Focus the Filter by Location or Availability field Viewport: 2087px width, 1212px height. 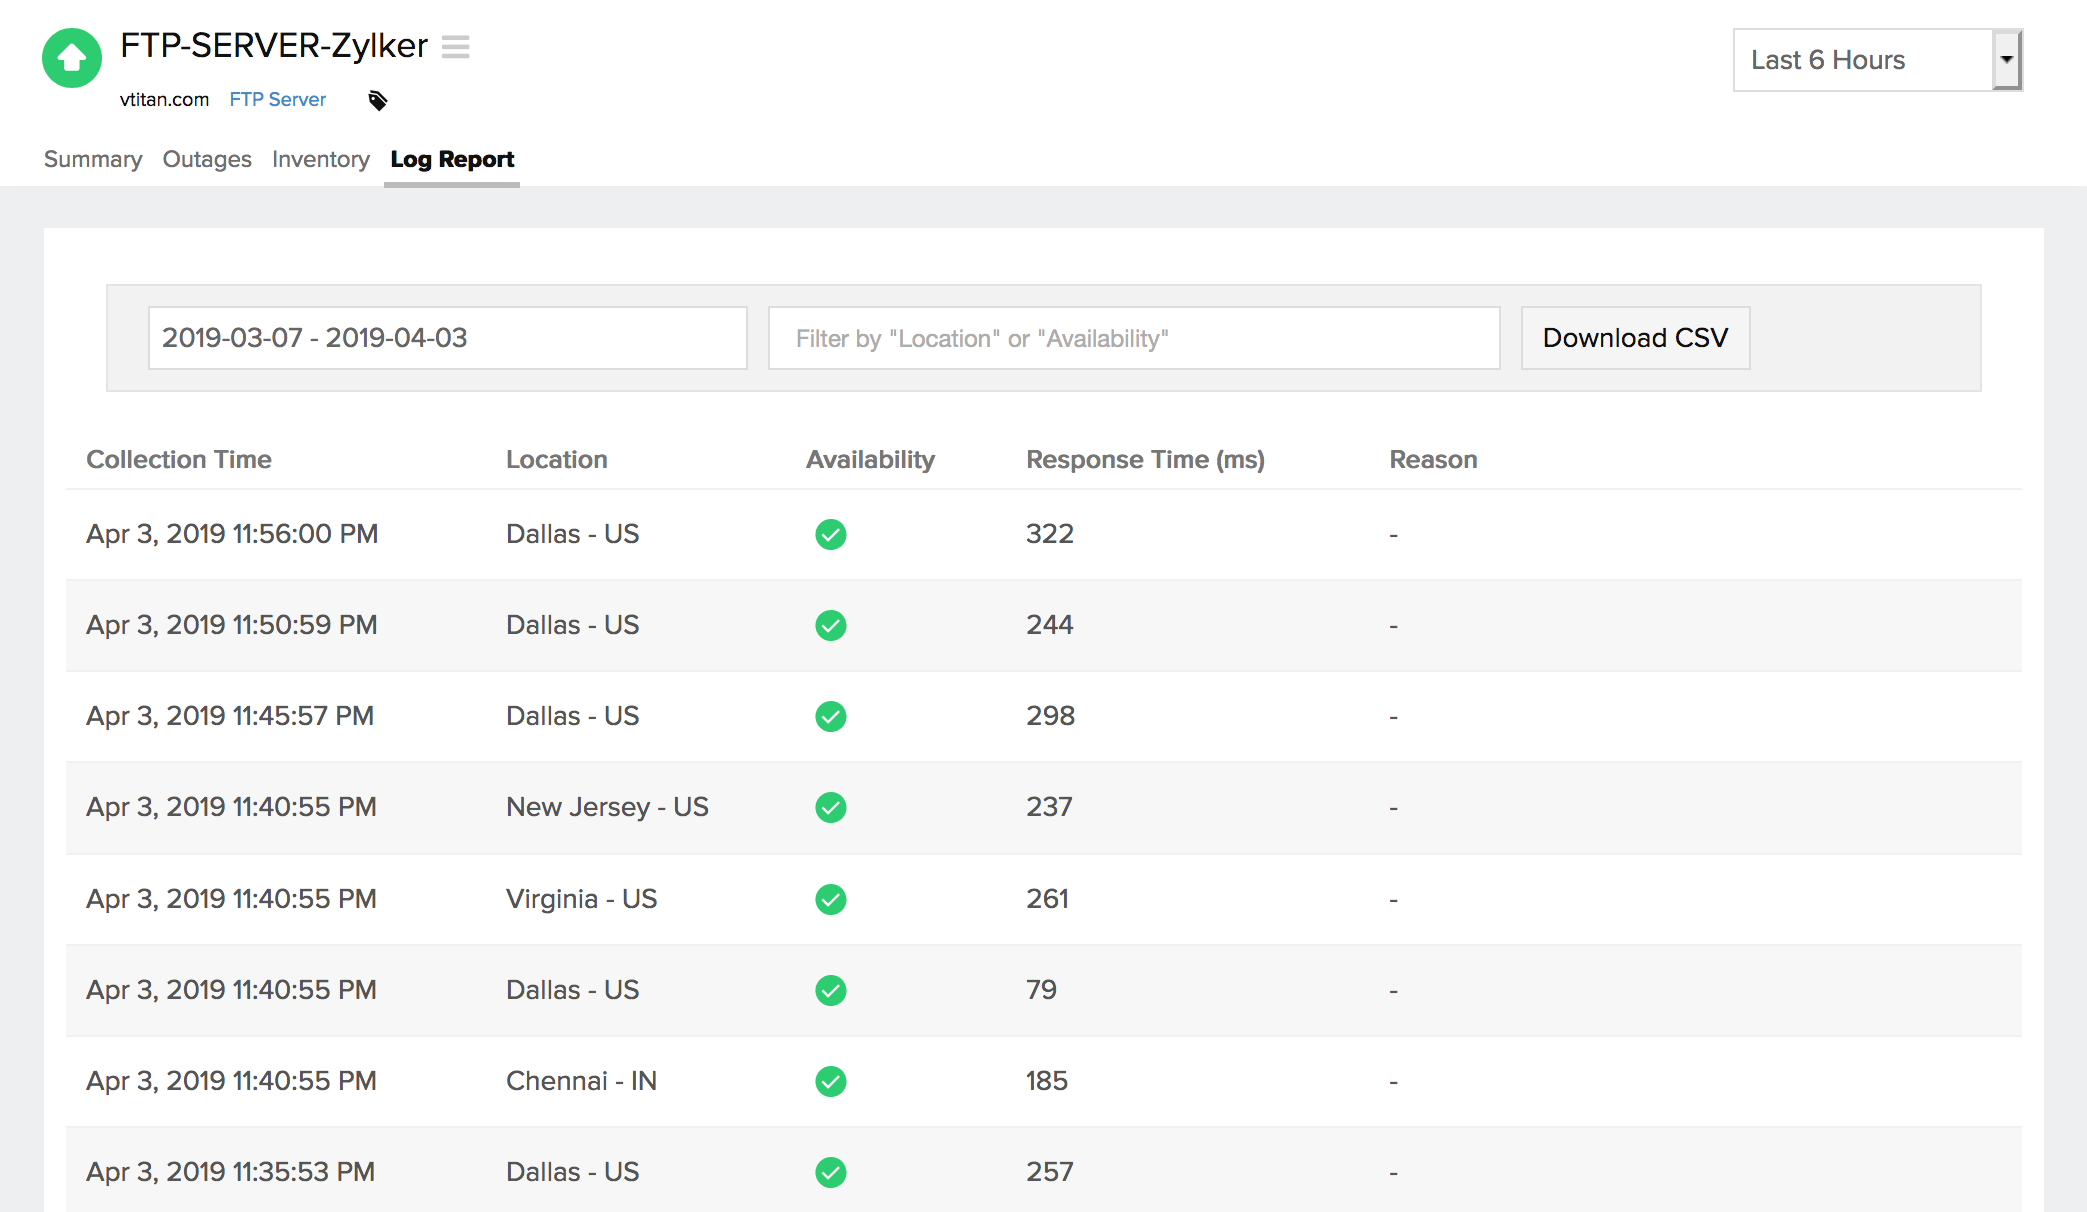point(1133,338)
